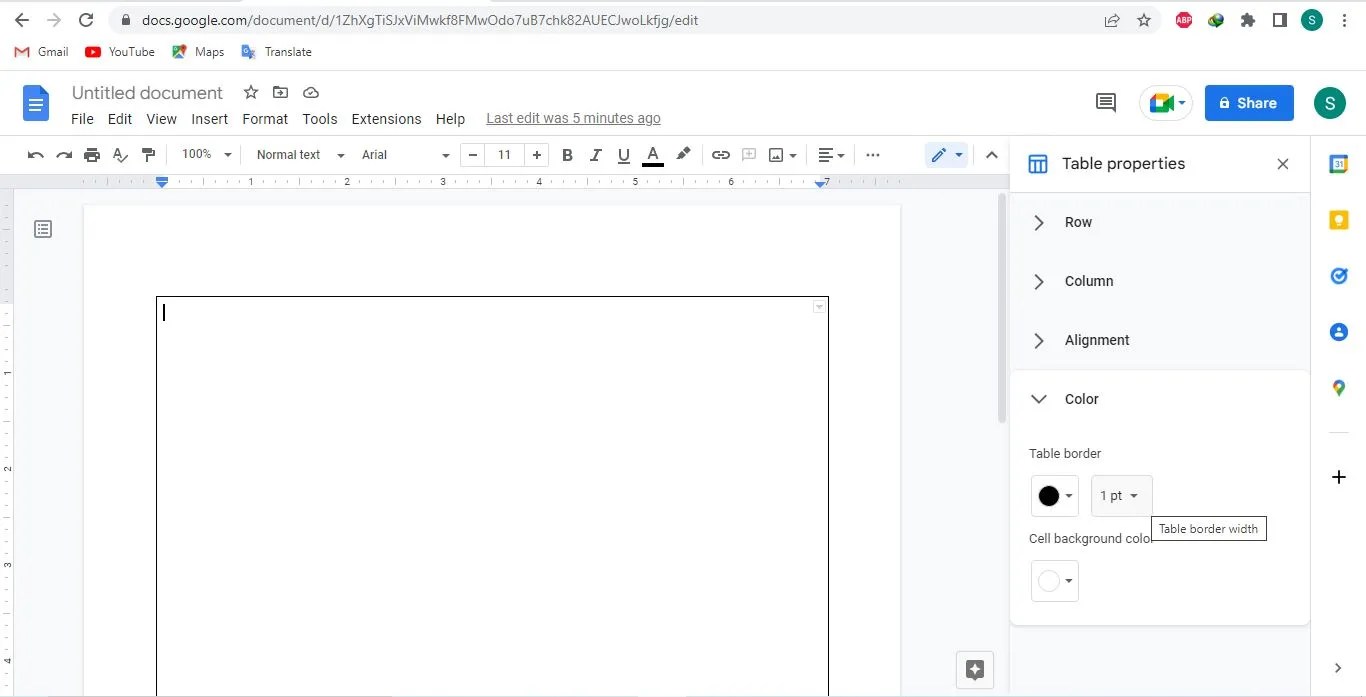Image resolution: width=1366 pixels, height=697 pixels.
Task: Open the Table border width dropdown
Action: click(x=1120, y=495)
